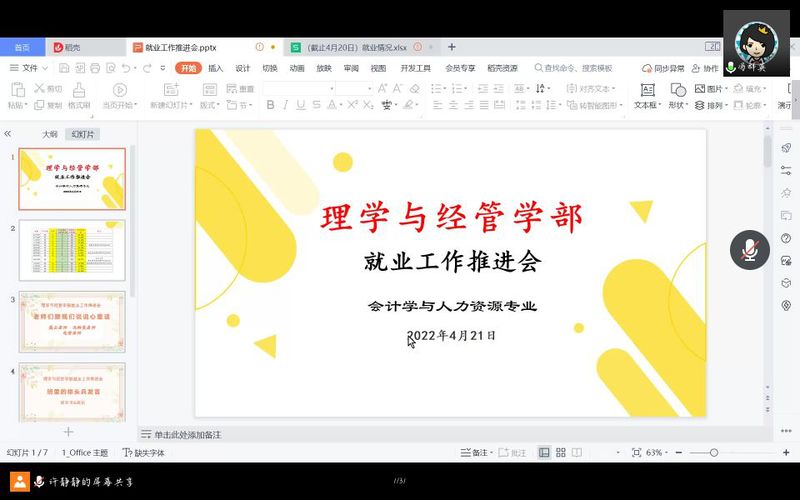Click the 缺失字体 status bar link
This screenshot has height=500, width=800.
(x=143, y=453)
